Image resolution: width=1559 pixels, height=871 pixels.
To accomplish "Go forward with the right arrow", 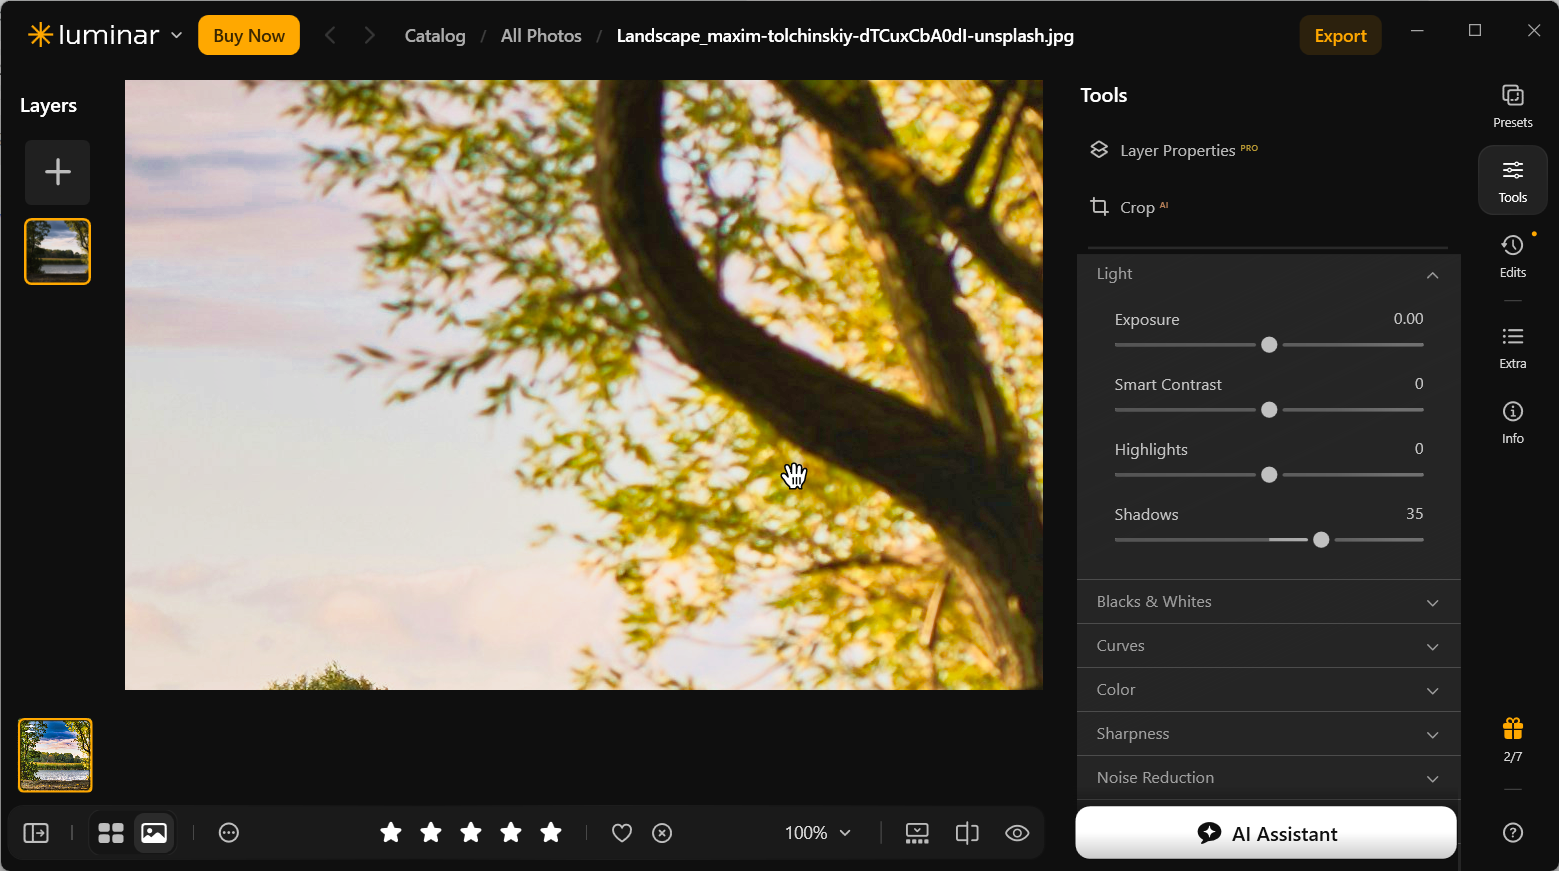I will pyautogui.click(x=370, y=36).
